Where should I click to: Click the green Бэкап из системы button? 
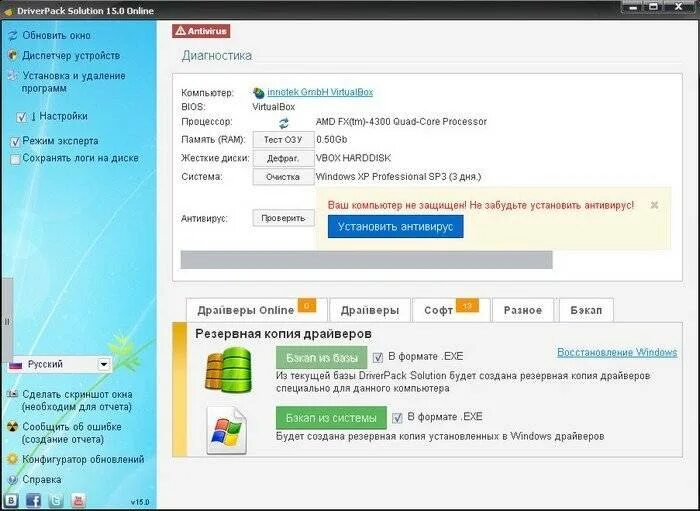pos(331,418)
